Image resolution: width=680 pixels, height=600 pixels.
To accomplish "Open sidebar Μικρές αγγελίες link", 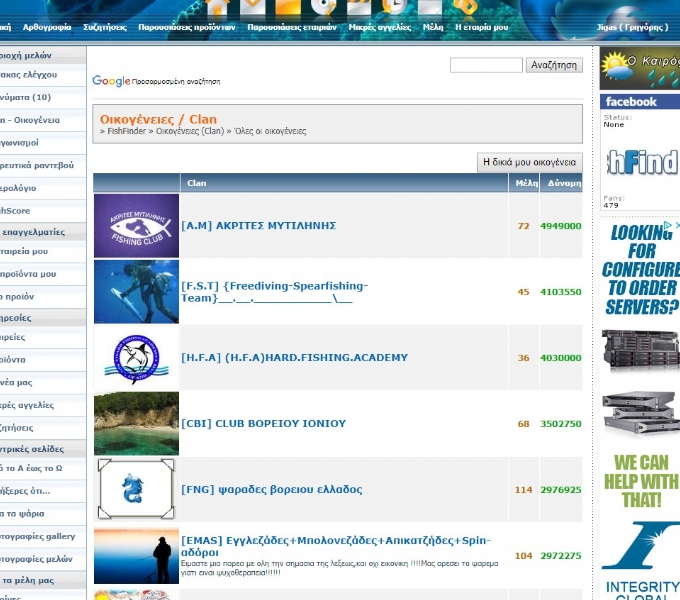I will 27,405.
